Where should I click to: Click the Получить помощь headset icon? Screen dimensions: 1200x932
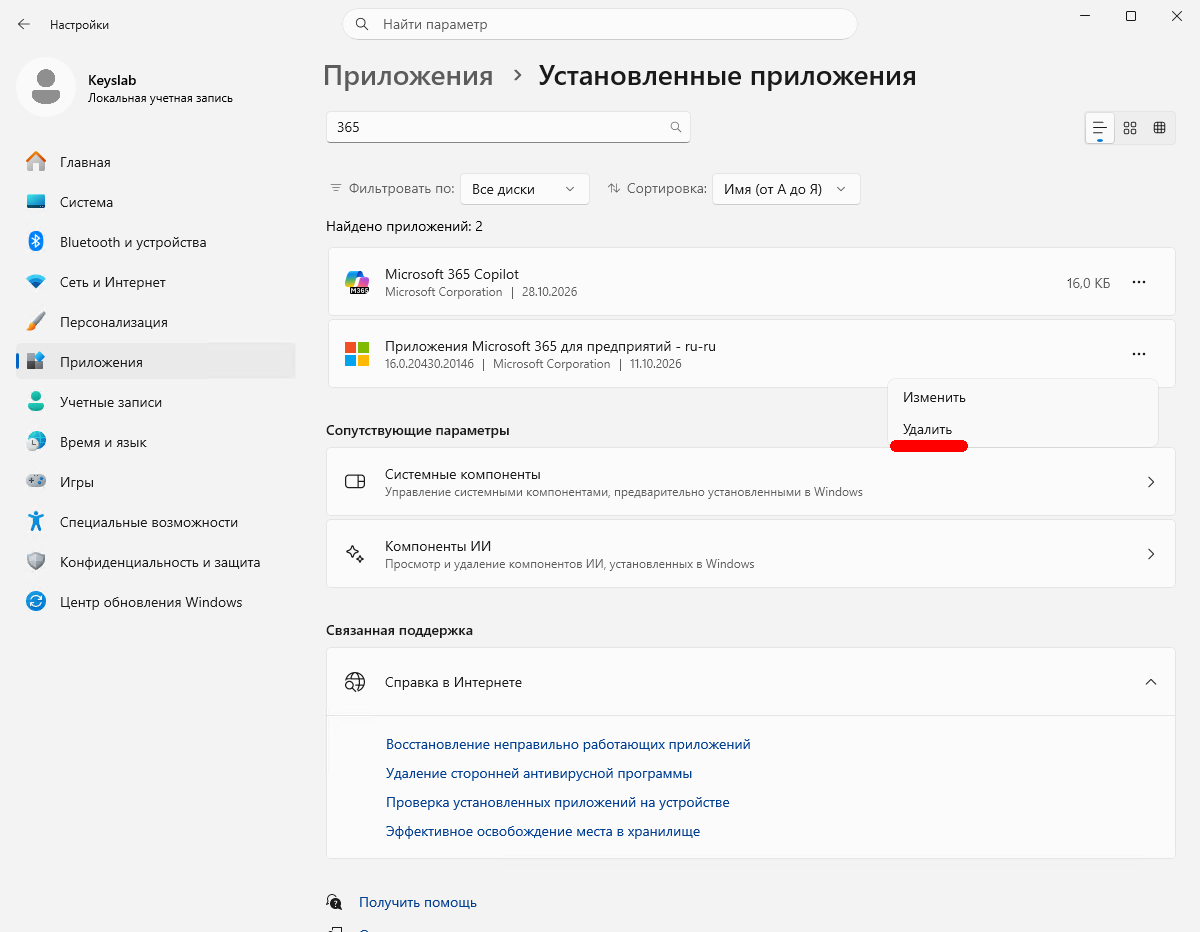click(334, 902)
